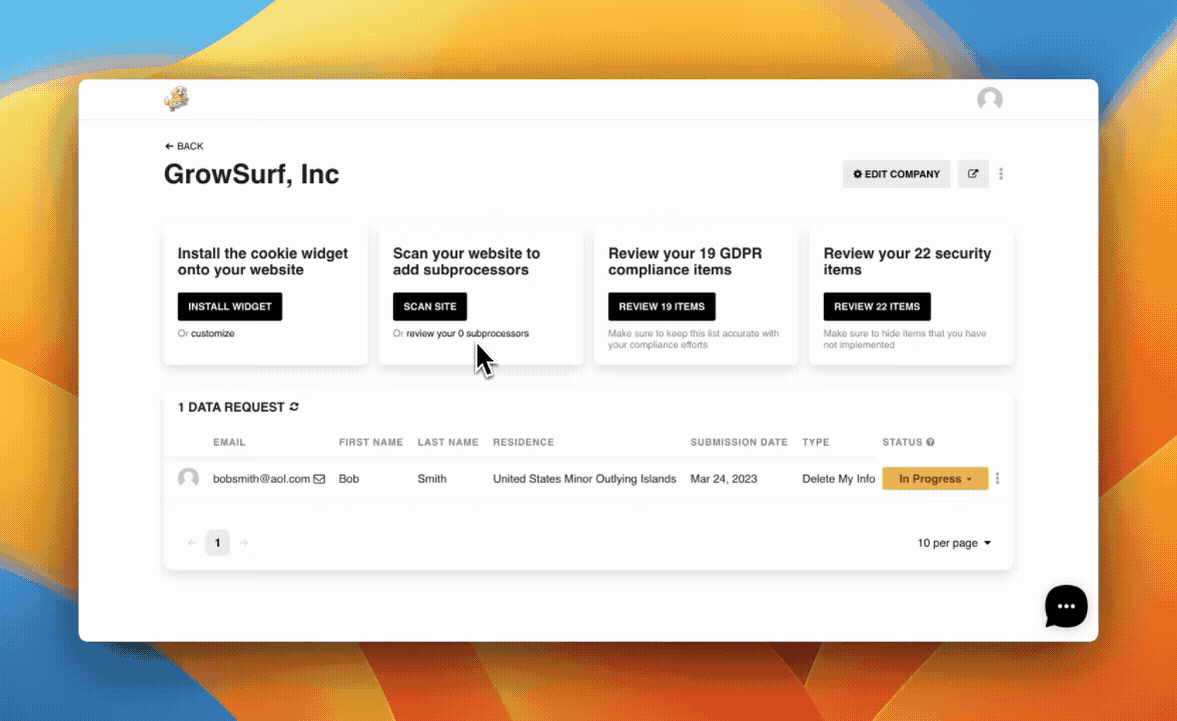Open row actions menu for Bob Smith

pos(997,479)
